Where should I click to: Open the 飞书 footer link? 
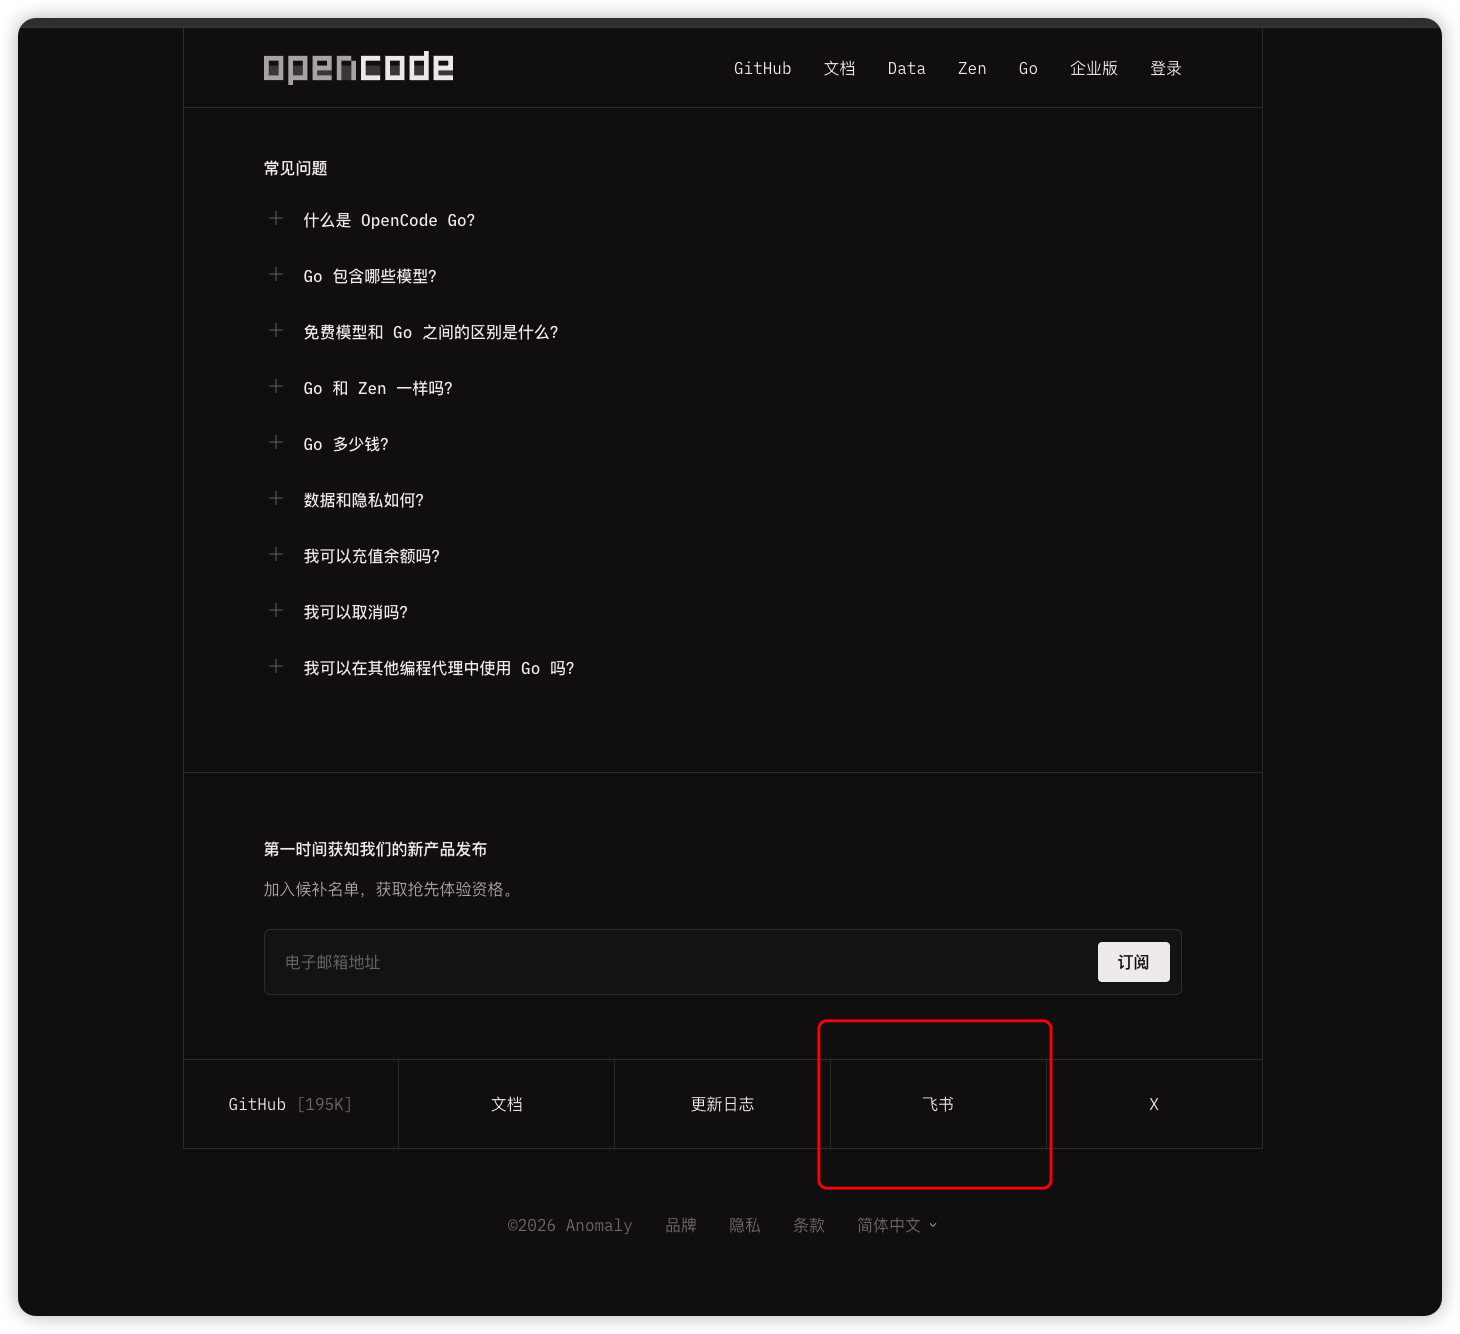point(938,1104)
